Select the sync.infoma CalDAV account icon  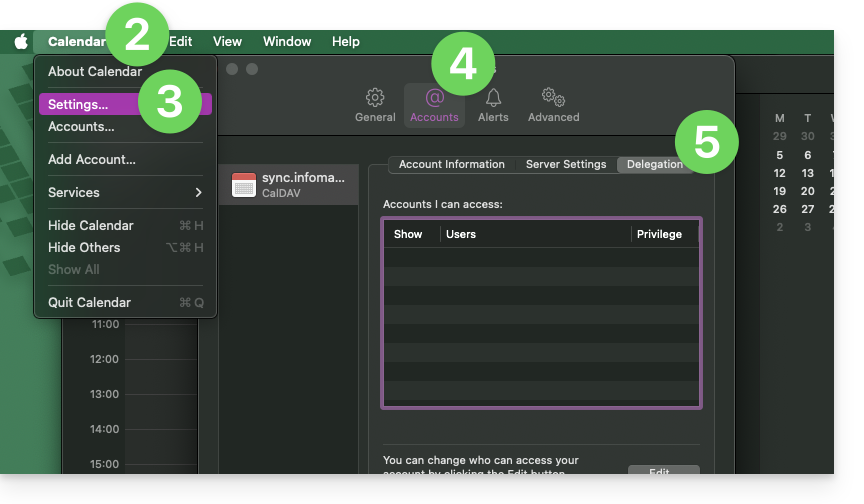pos(244,185)
